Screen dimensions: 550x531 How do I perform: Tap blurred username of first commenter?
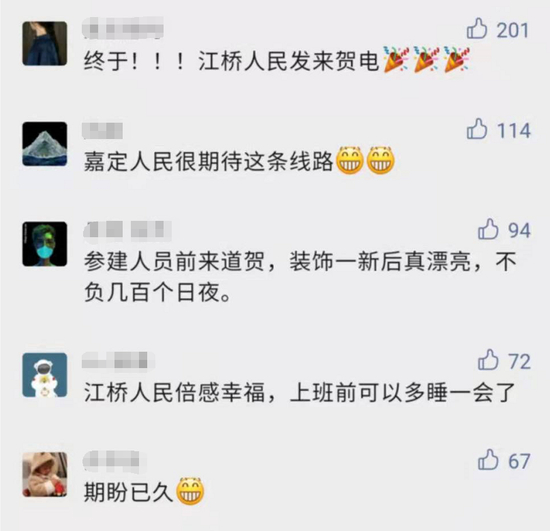(x=123, y=29)
